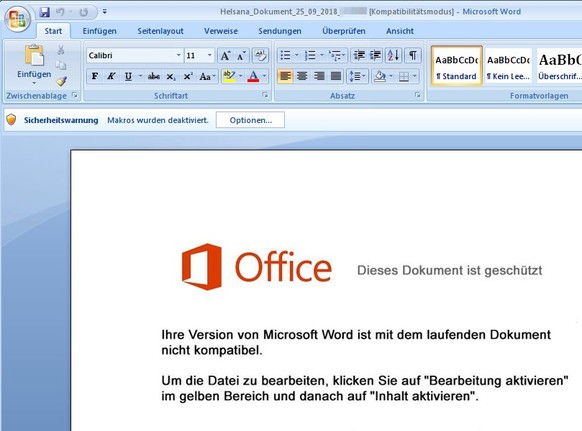582x431 pixels.
Task: Click the text "Dieses Dokument ist geschützt"
Action: 449,270
